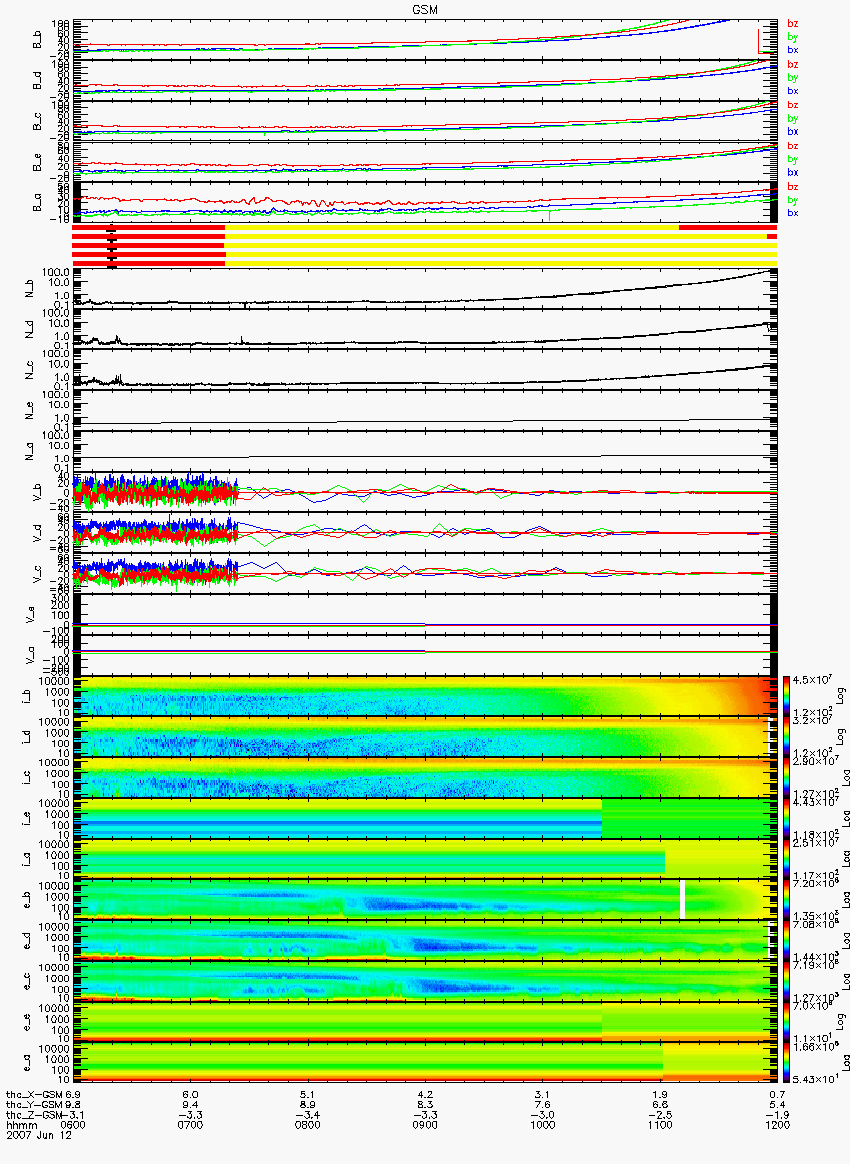Click the 1200 time tick label
850x1164 pixels.
click(777, 1125)
